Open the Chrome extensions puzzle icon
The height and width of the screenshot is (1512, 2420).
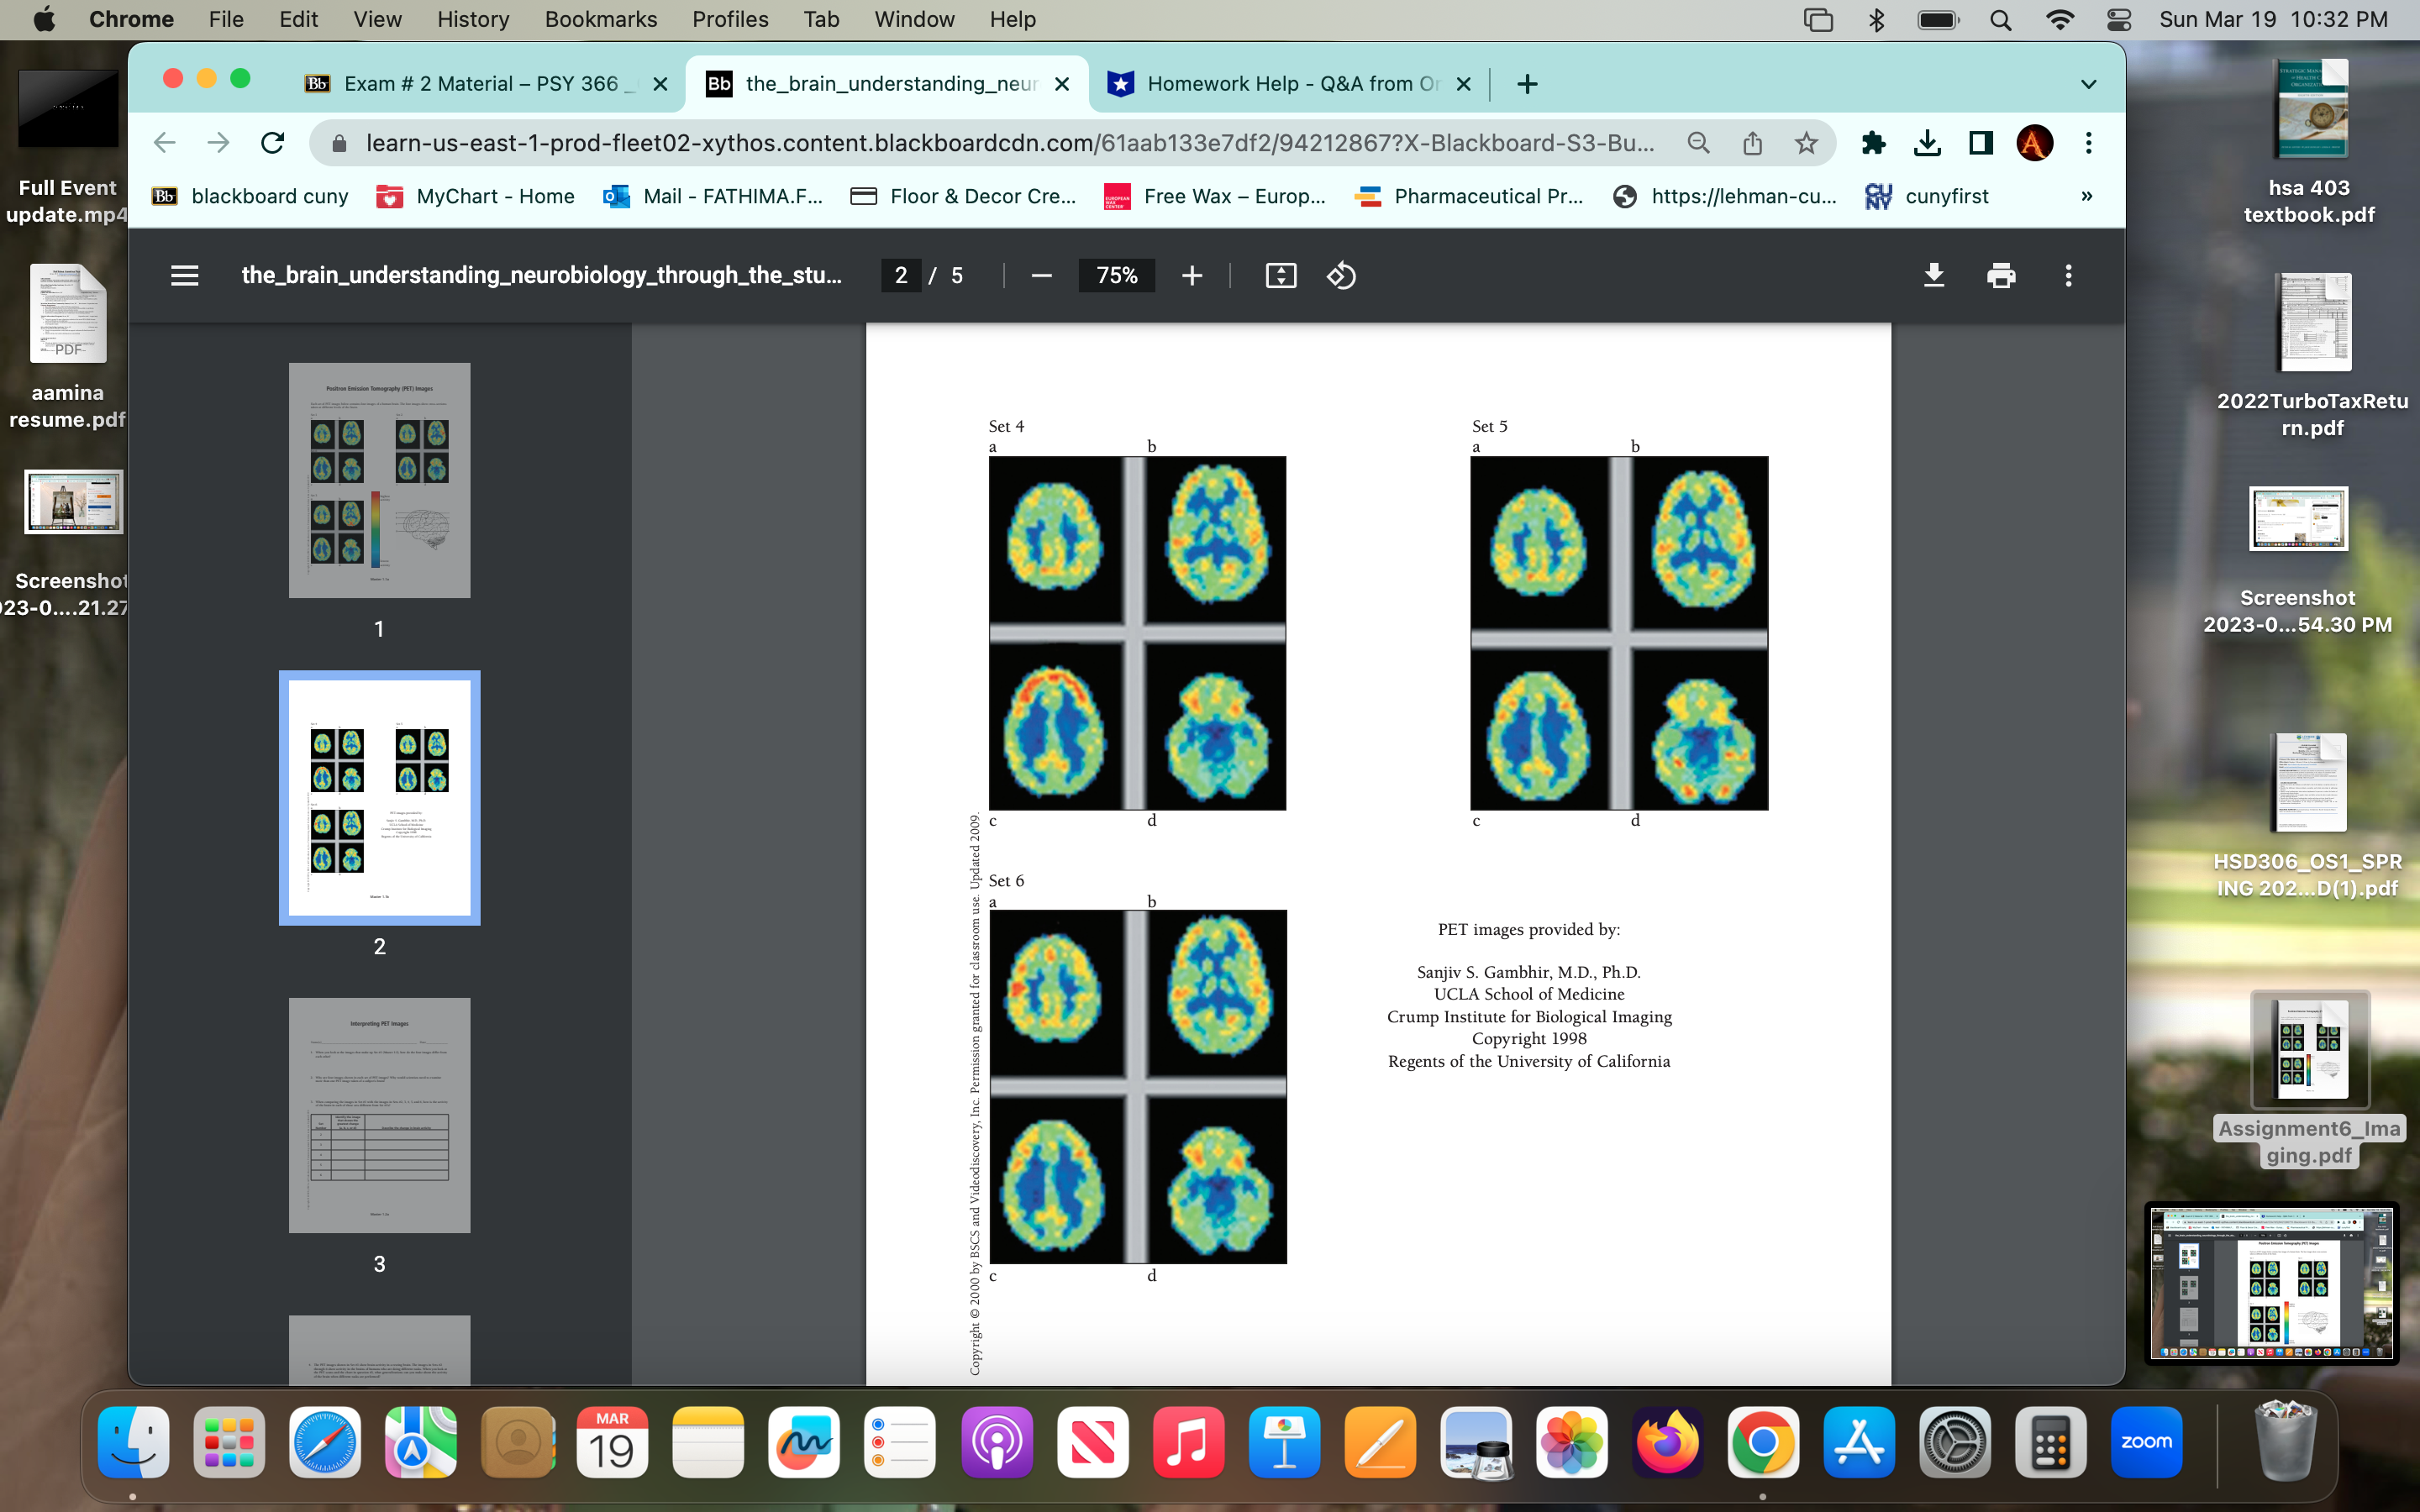coord(1874,143)
